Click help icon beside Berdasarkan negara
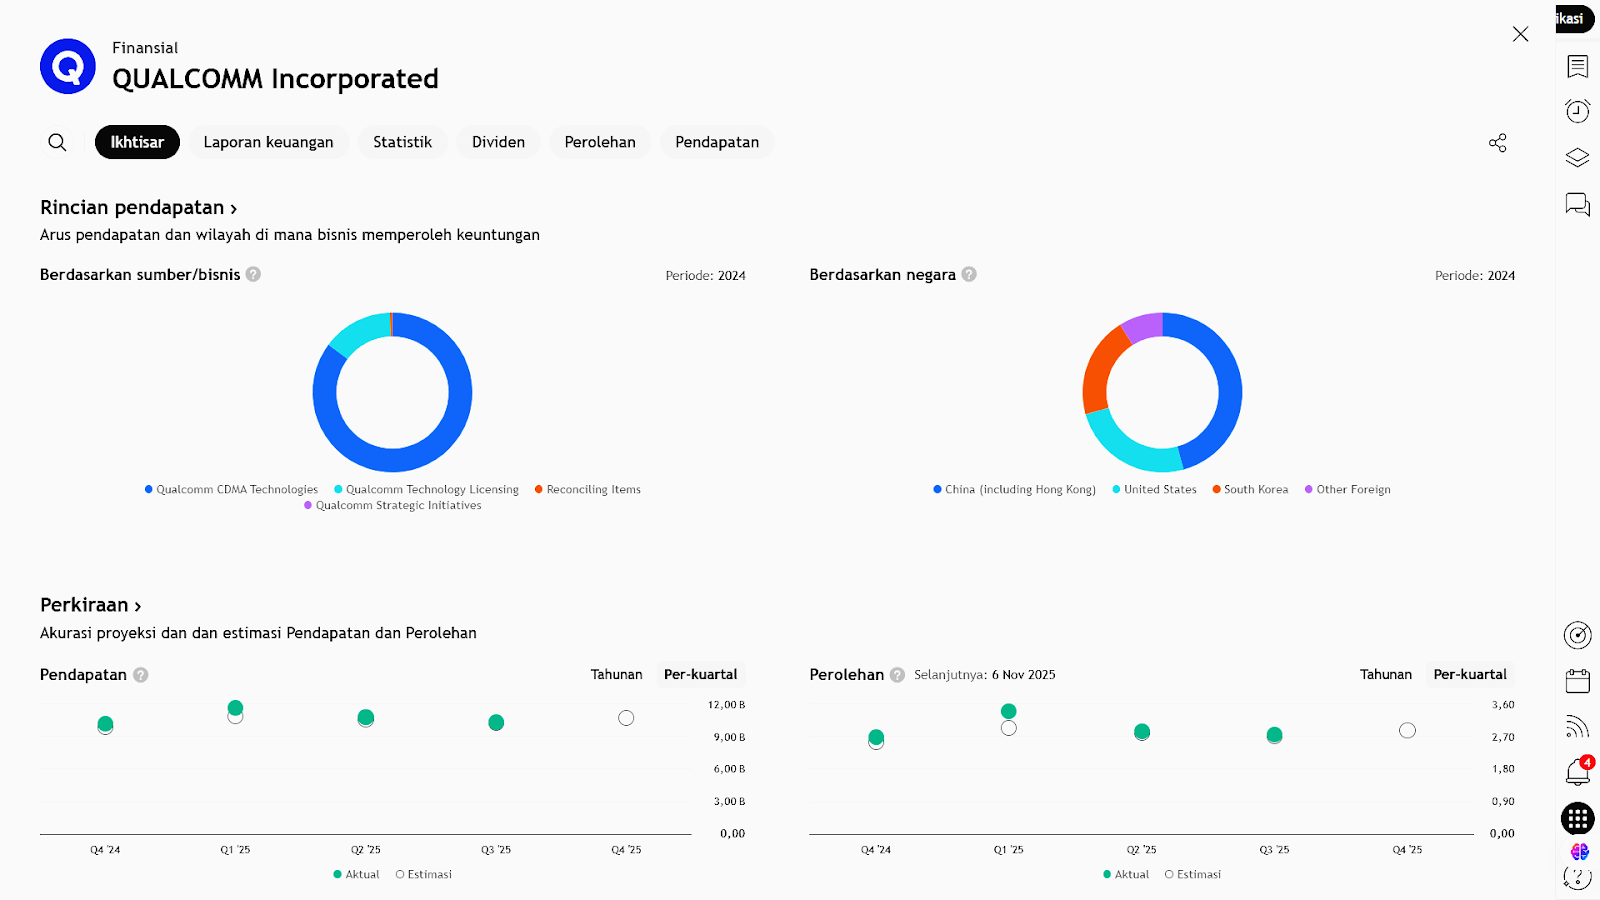The height and width of the screenshot is (900, 1600). pyautogui.click(x=969, y=274)
